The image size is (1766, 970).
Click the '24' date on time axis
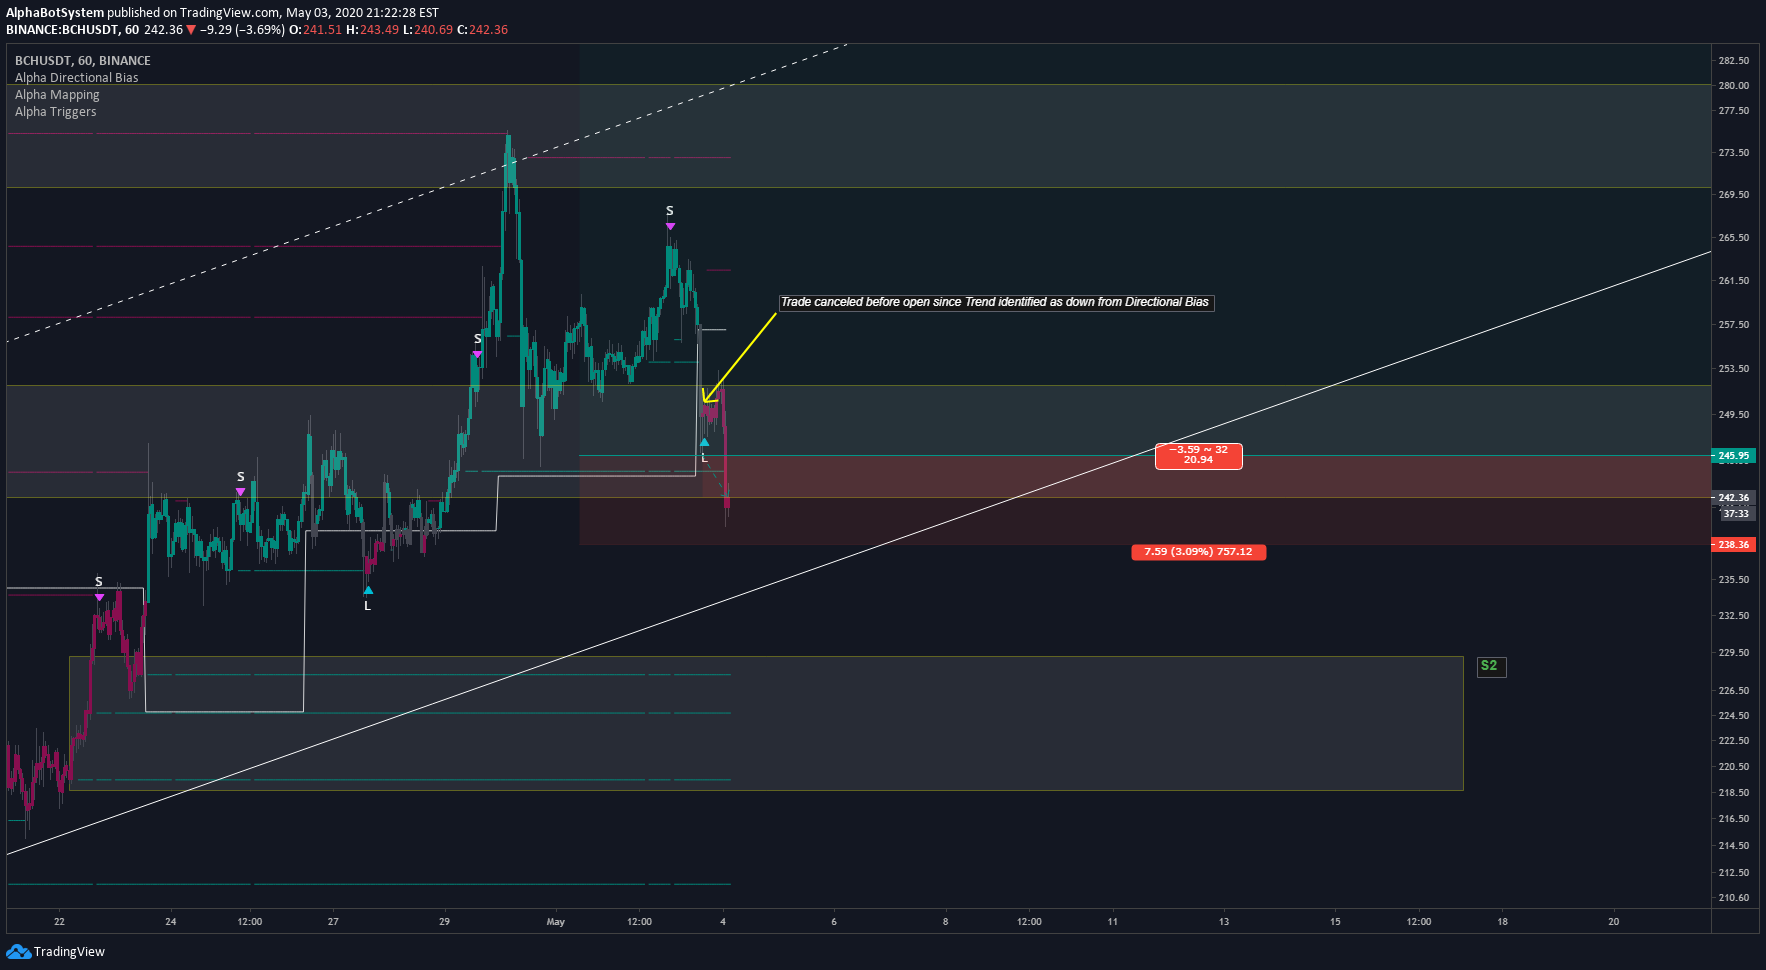point(171,922)
